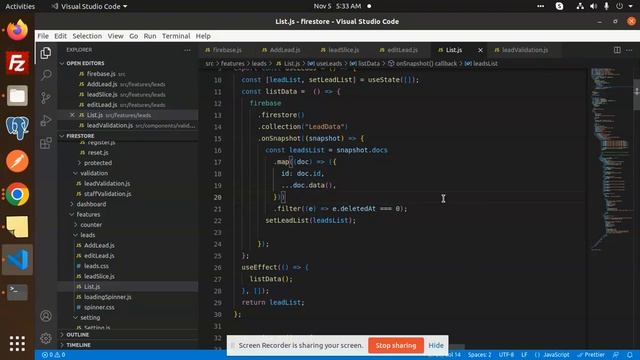This screenshot has height=360, width=640.
Task: Open pgAdmin elephant icon in dock
Action: click(17, 128)
